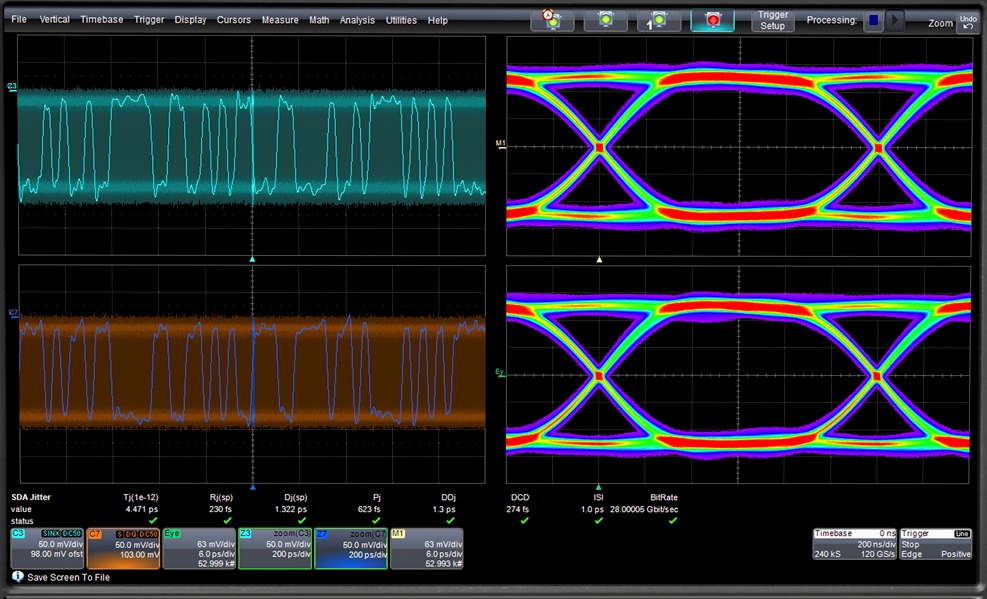Open the Analysis menu
Viewport: 987px width, 599px height.
point(357,20)
